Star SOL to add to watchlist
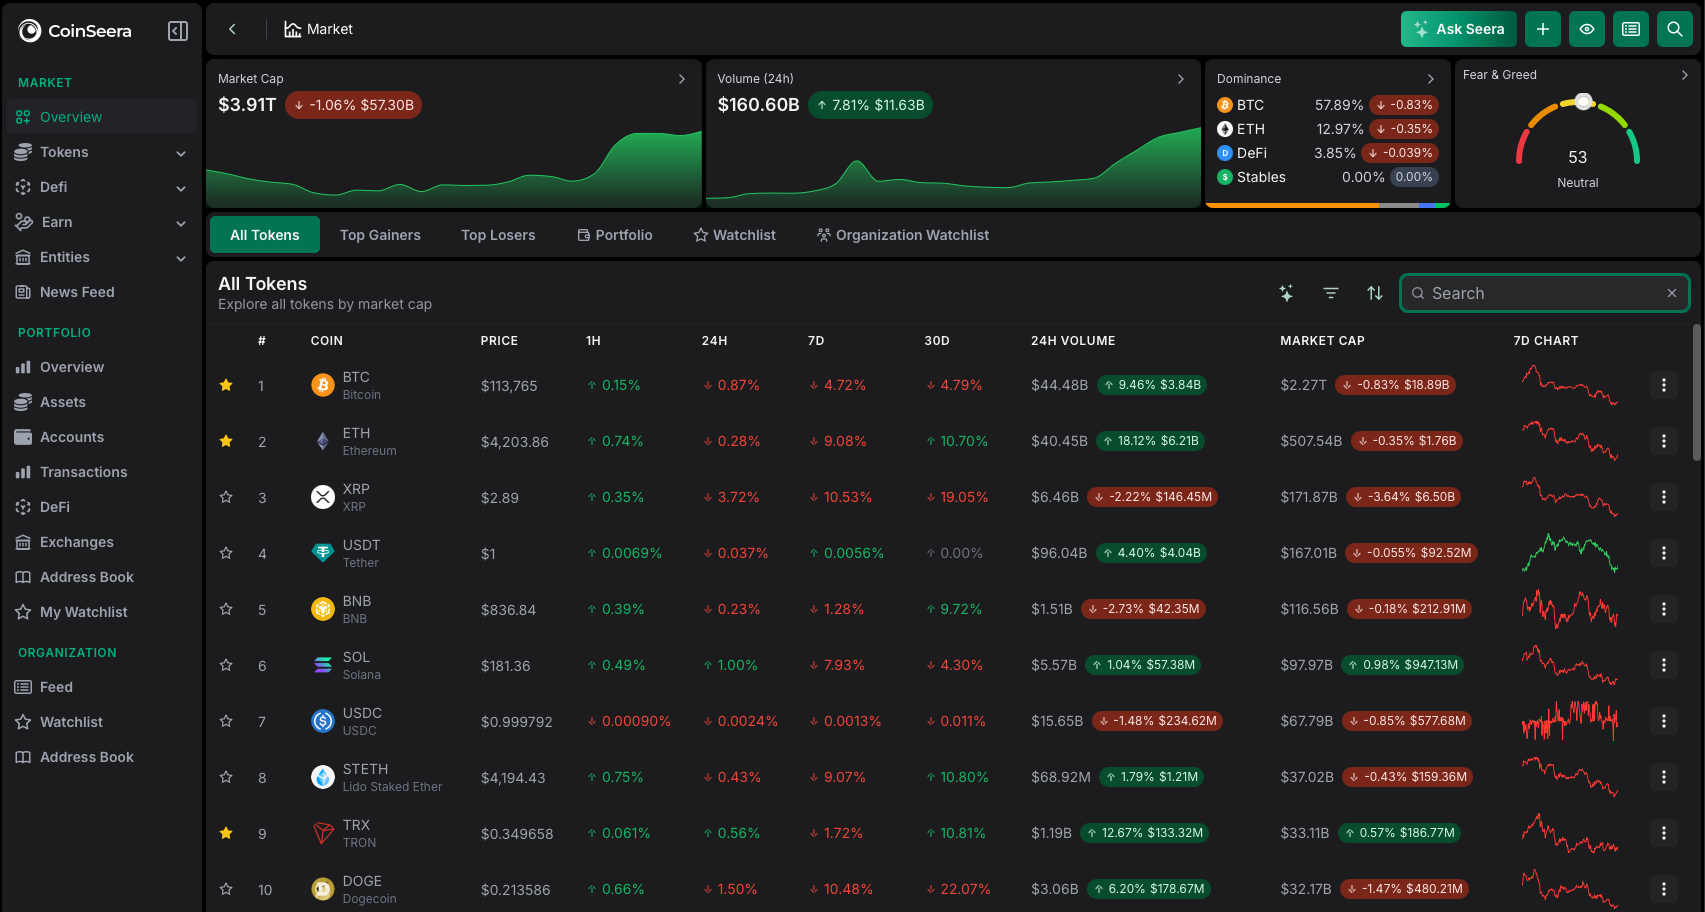Viewport: 1705px width, 912px height. [226, 665]
